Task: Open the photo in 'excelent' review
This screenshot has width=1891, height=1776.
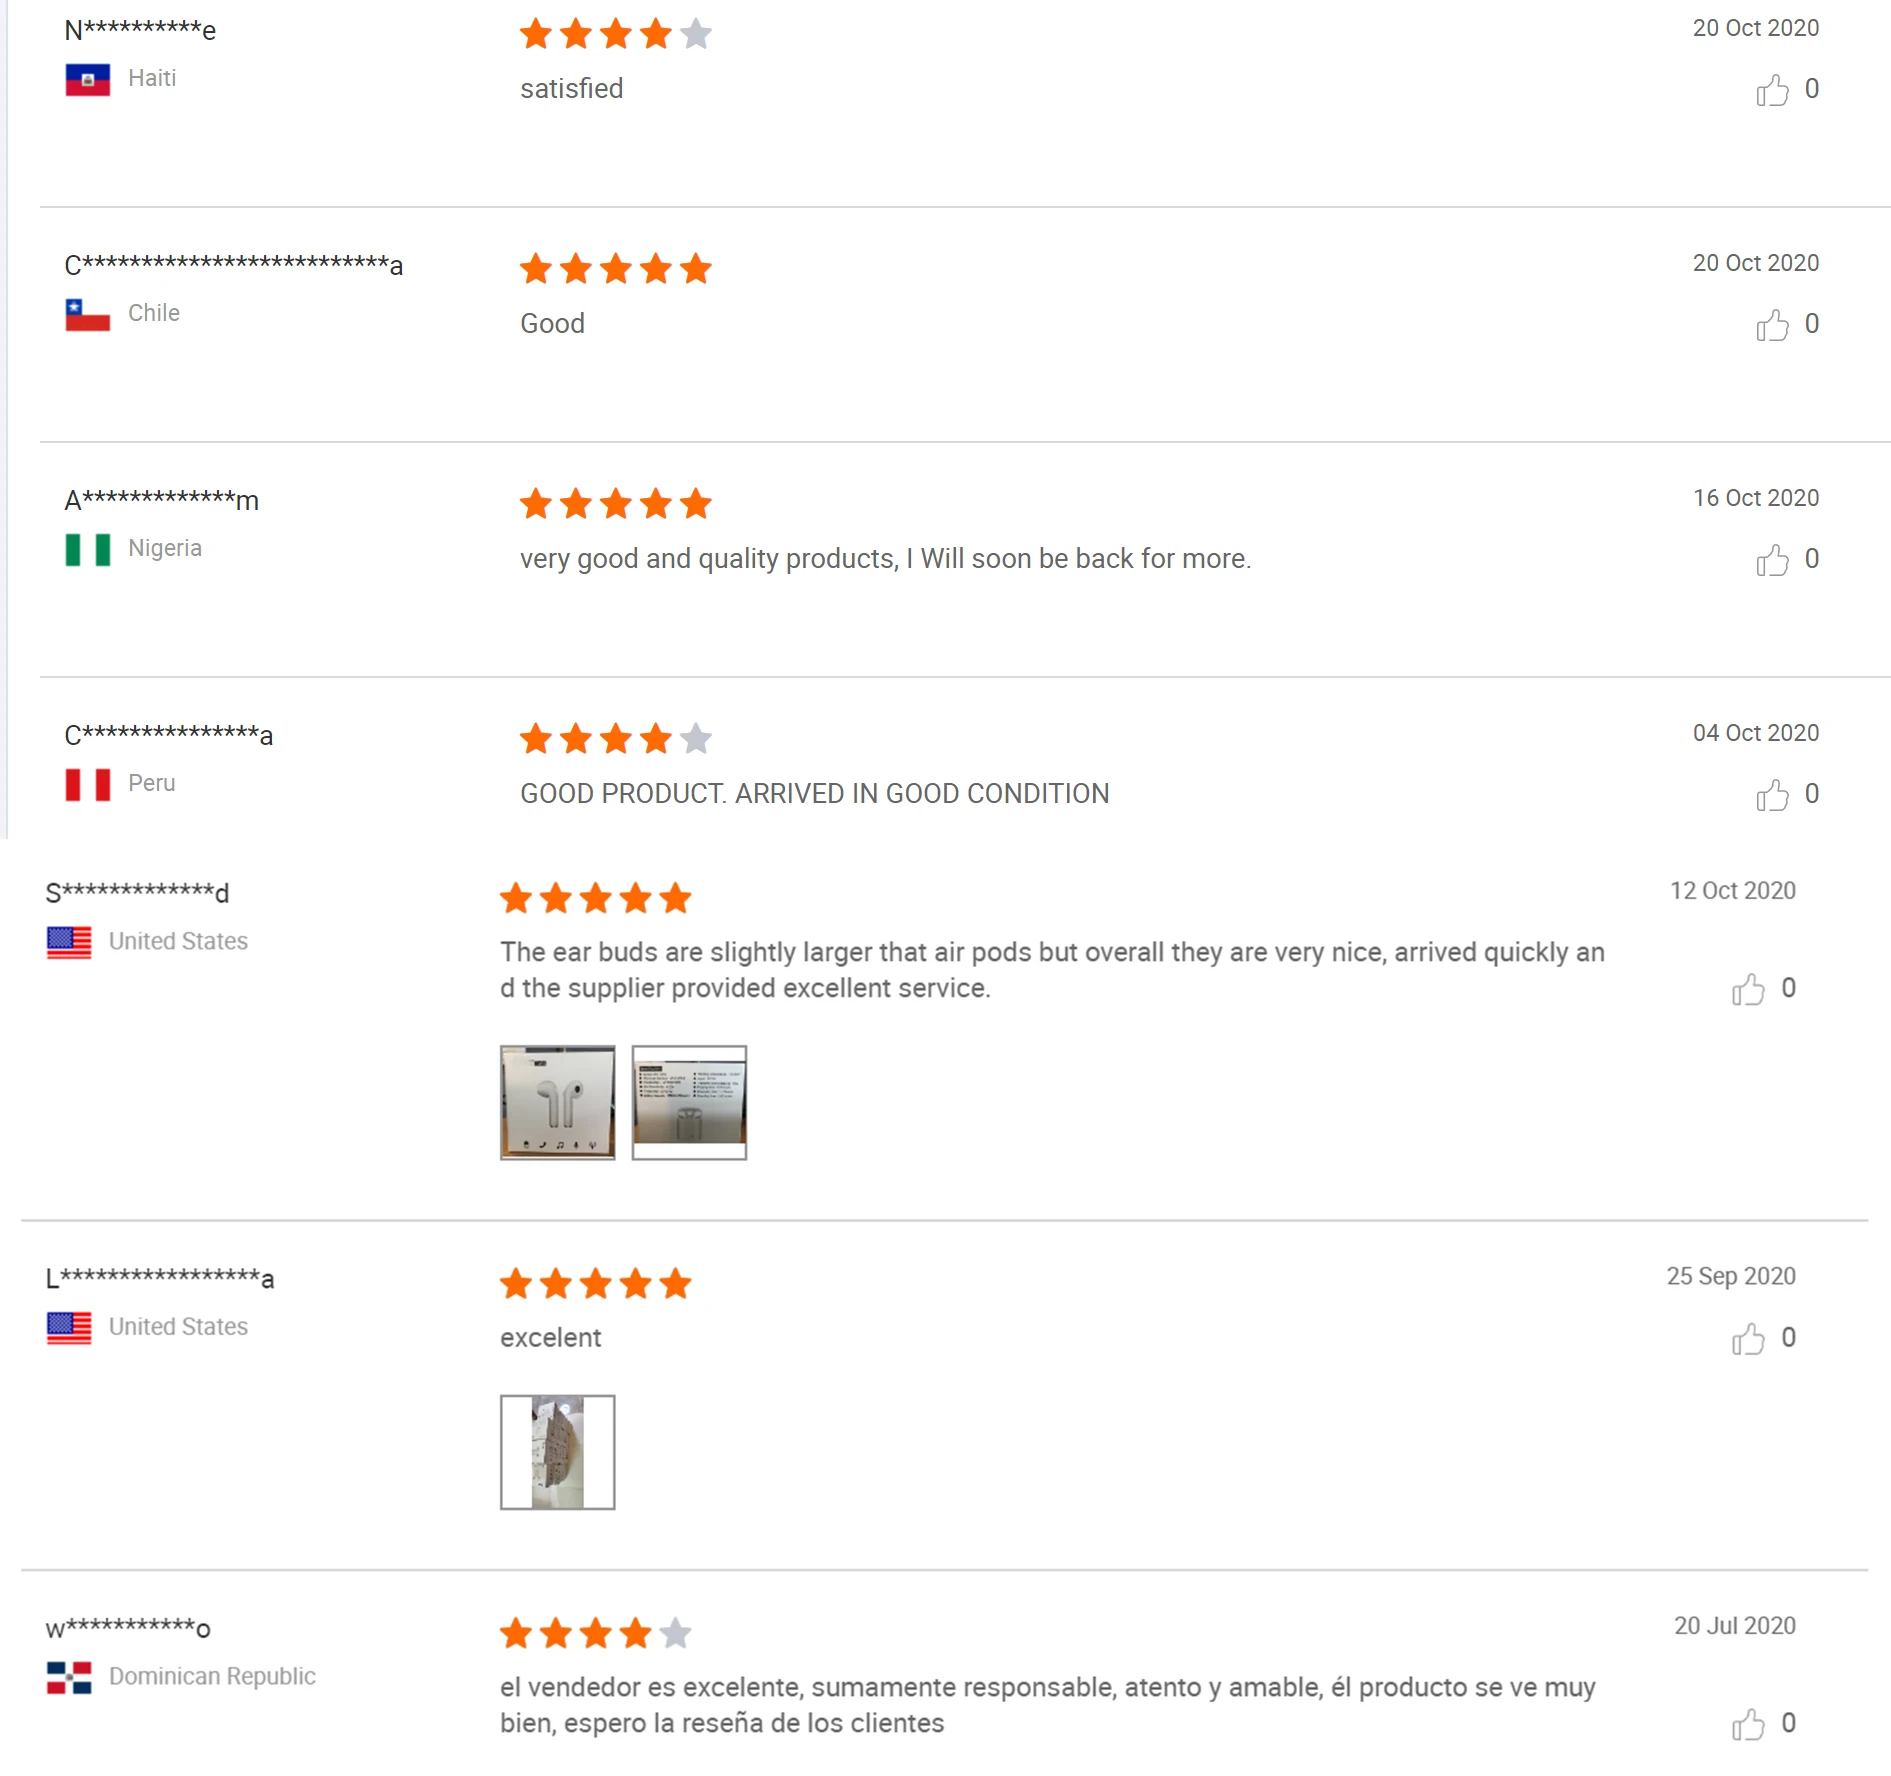Action: tap(557, 1452)
